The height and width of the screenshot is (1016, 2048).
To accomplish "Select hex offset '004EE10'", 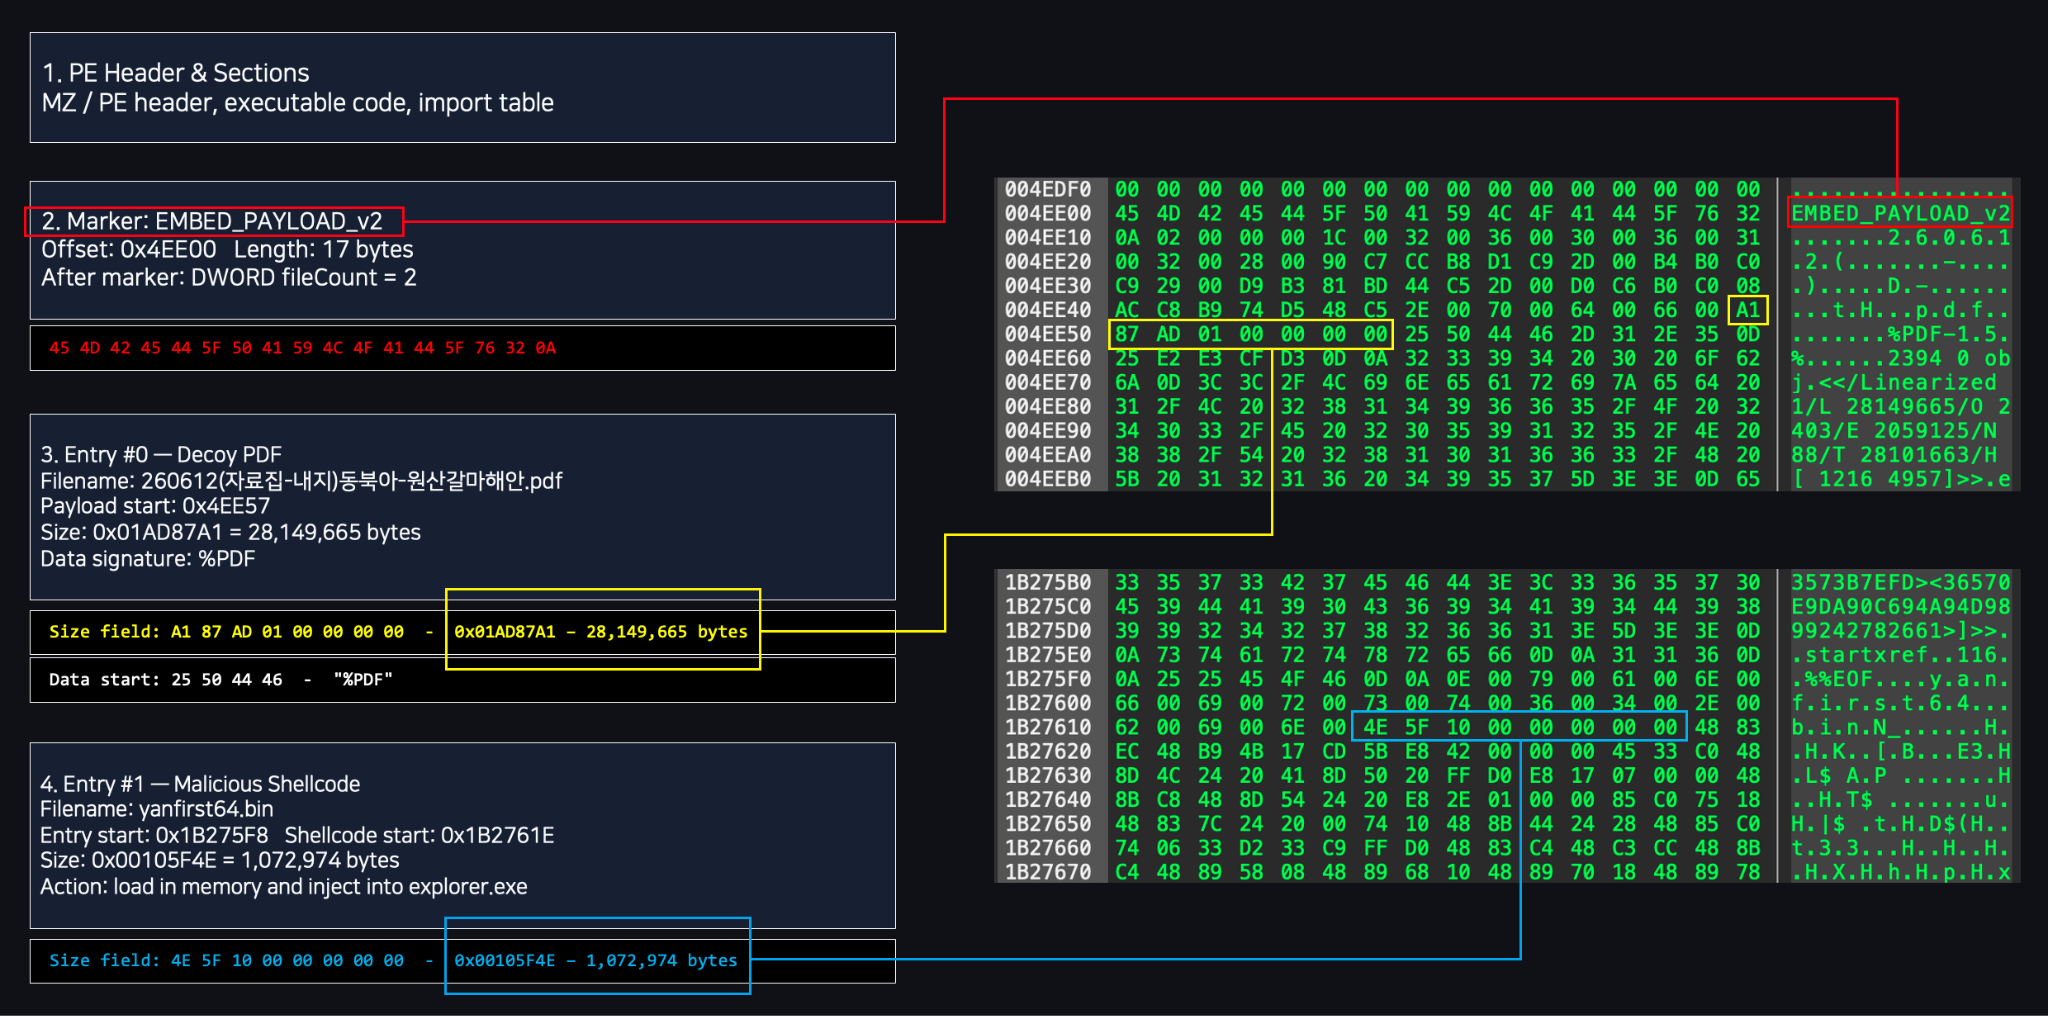I will click(x=1048, y=237).
